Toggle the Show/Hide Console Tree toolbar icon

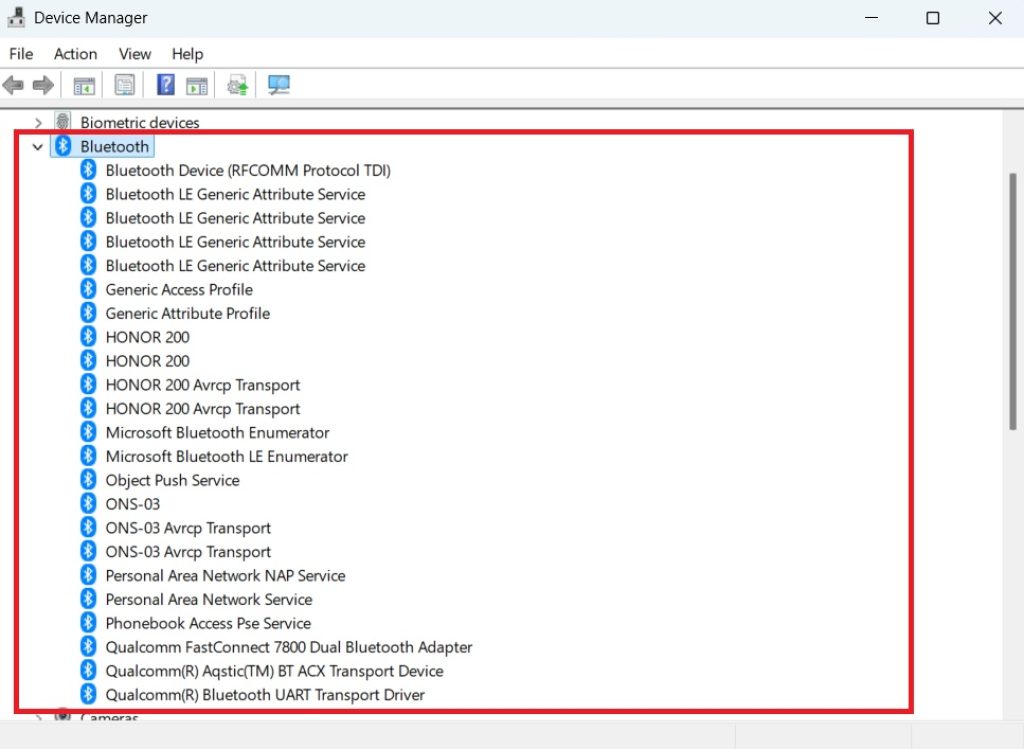click(x=84, y=85)
